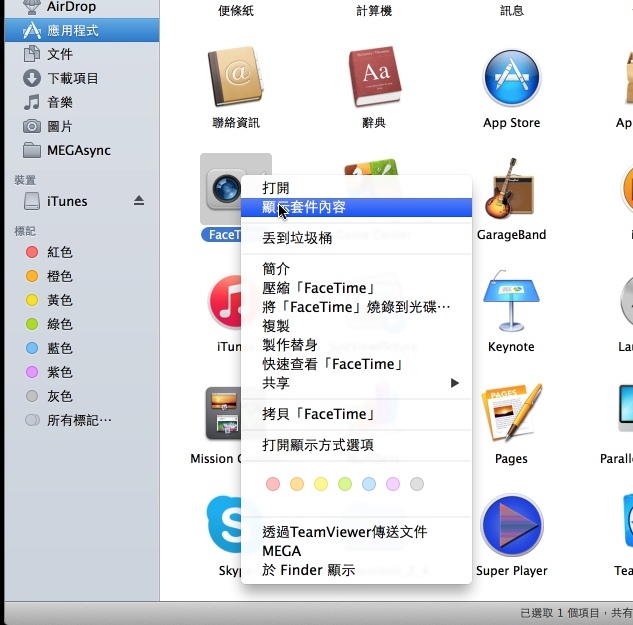Open 文件 in the sidebar
This screenshot has height=625, width=633.
[82, 54]
